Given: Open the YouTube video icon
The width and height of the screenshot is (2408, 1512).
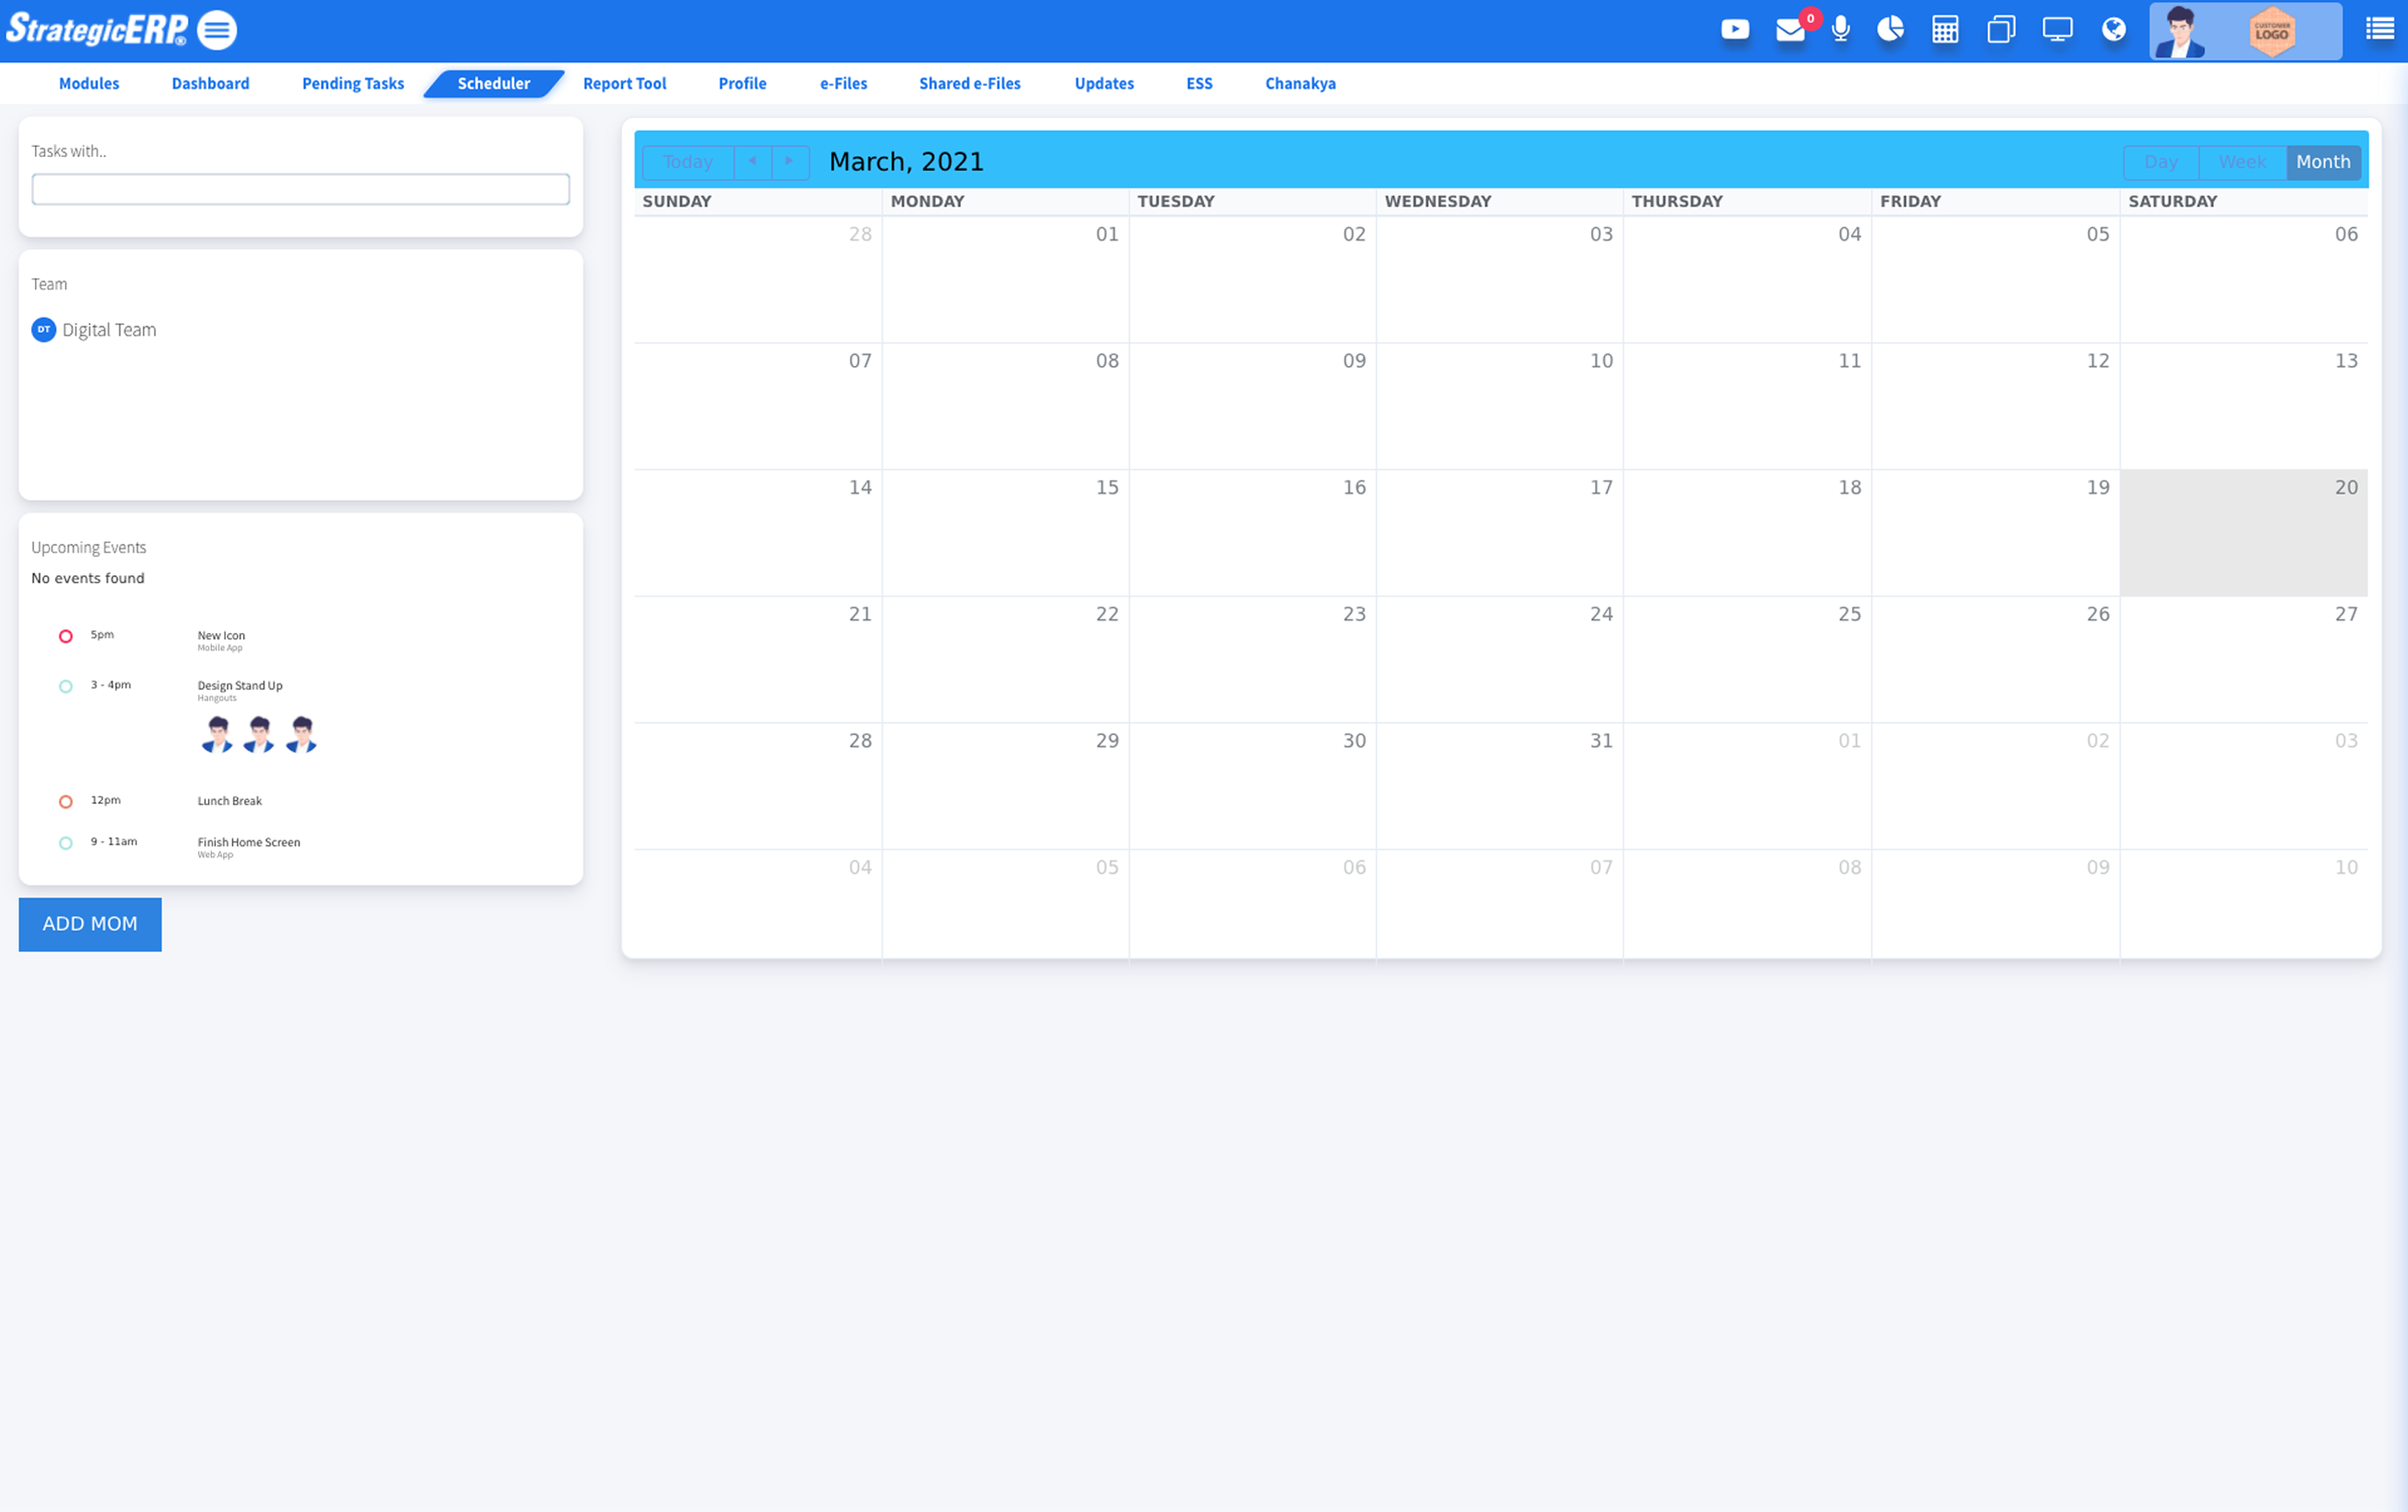Looking at the screenshot, I should click(x=1735, y=30).
